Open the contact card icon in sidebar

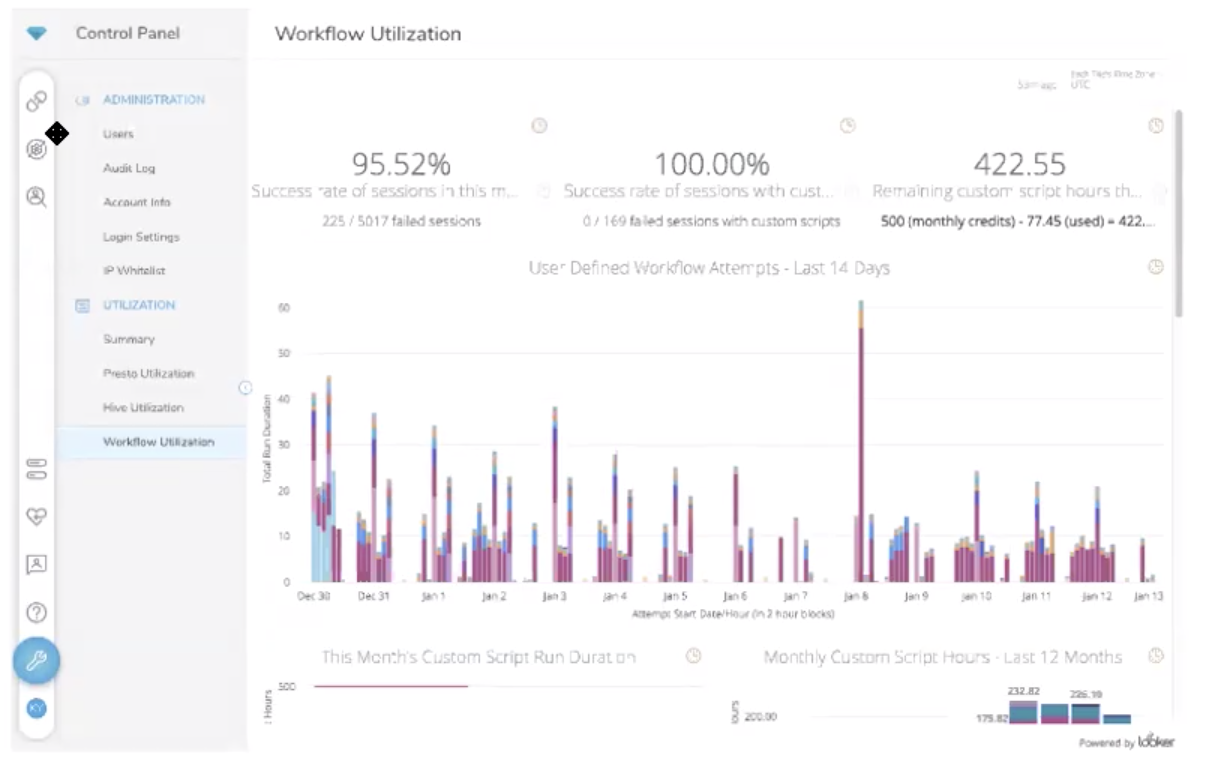pyautogui.click(x=37, y=564)
